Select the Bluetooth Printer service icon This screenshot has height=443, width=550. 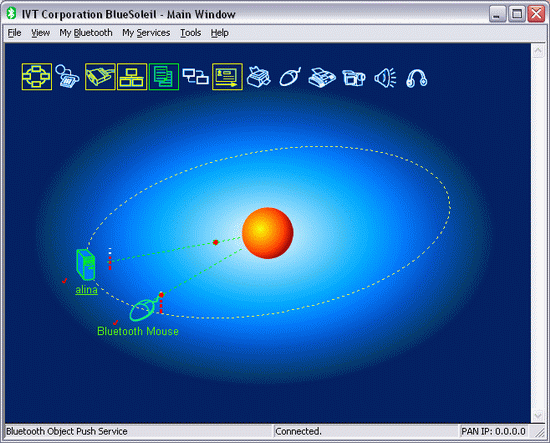[259, 76]
